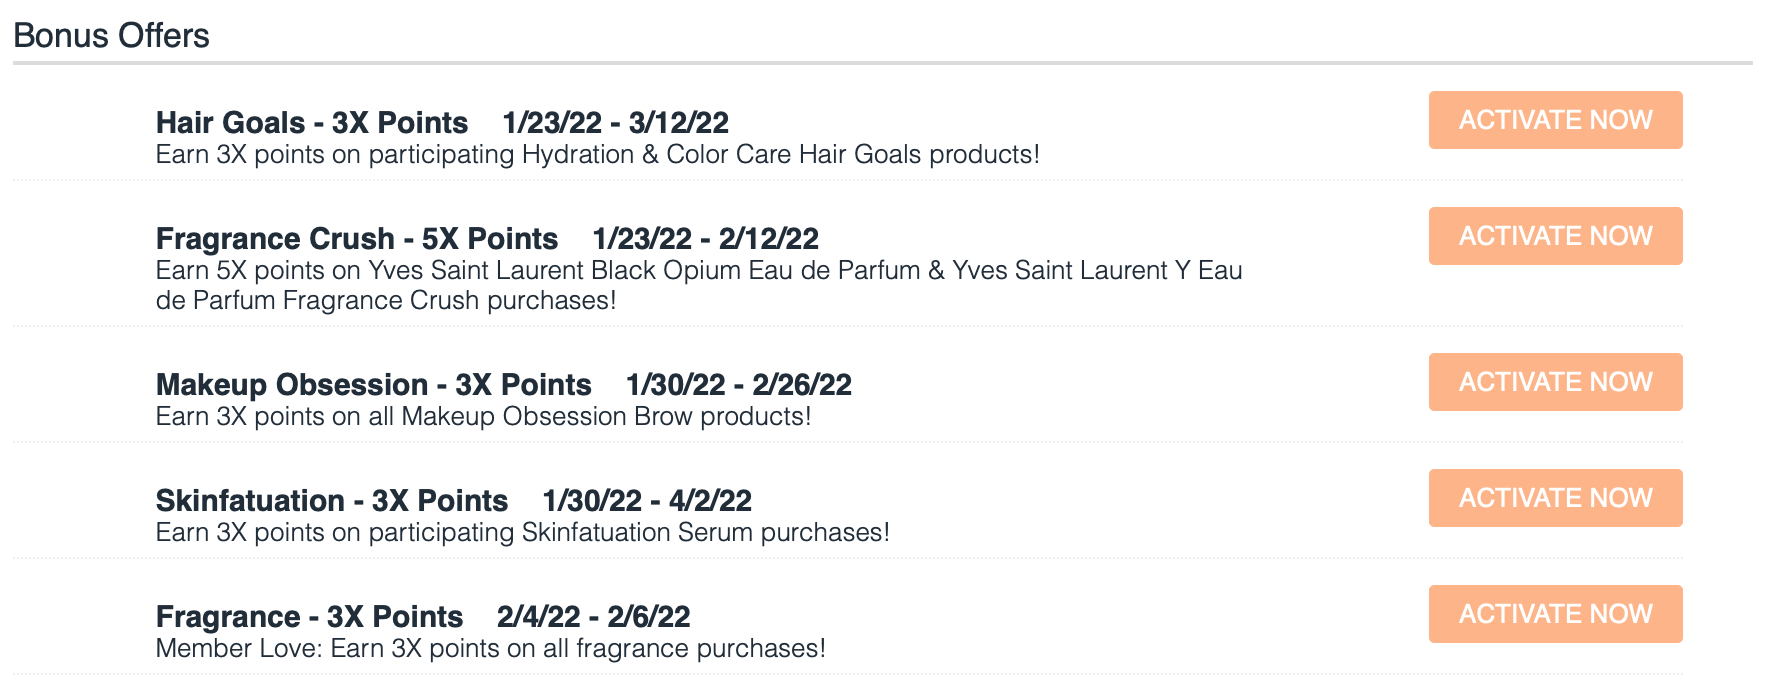This screenshot has width=1768, height=690.
Task: Click the Bonus Offers heading
Action: 110,35
